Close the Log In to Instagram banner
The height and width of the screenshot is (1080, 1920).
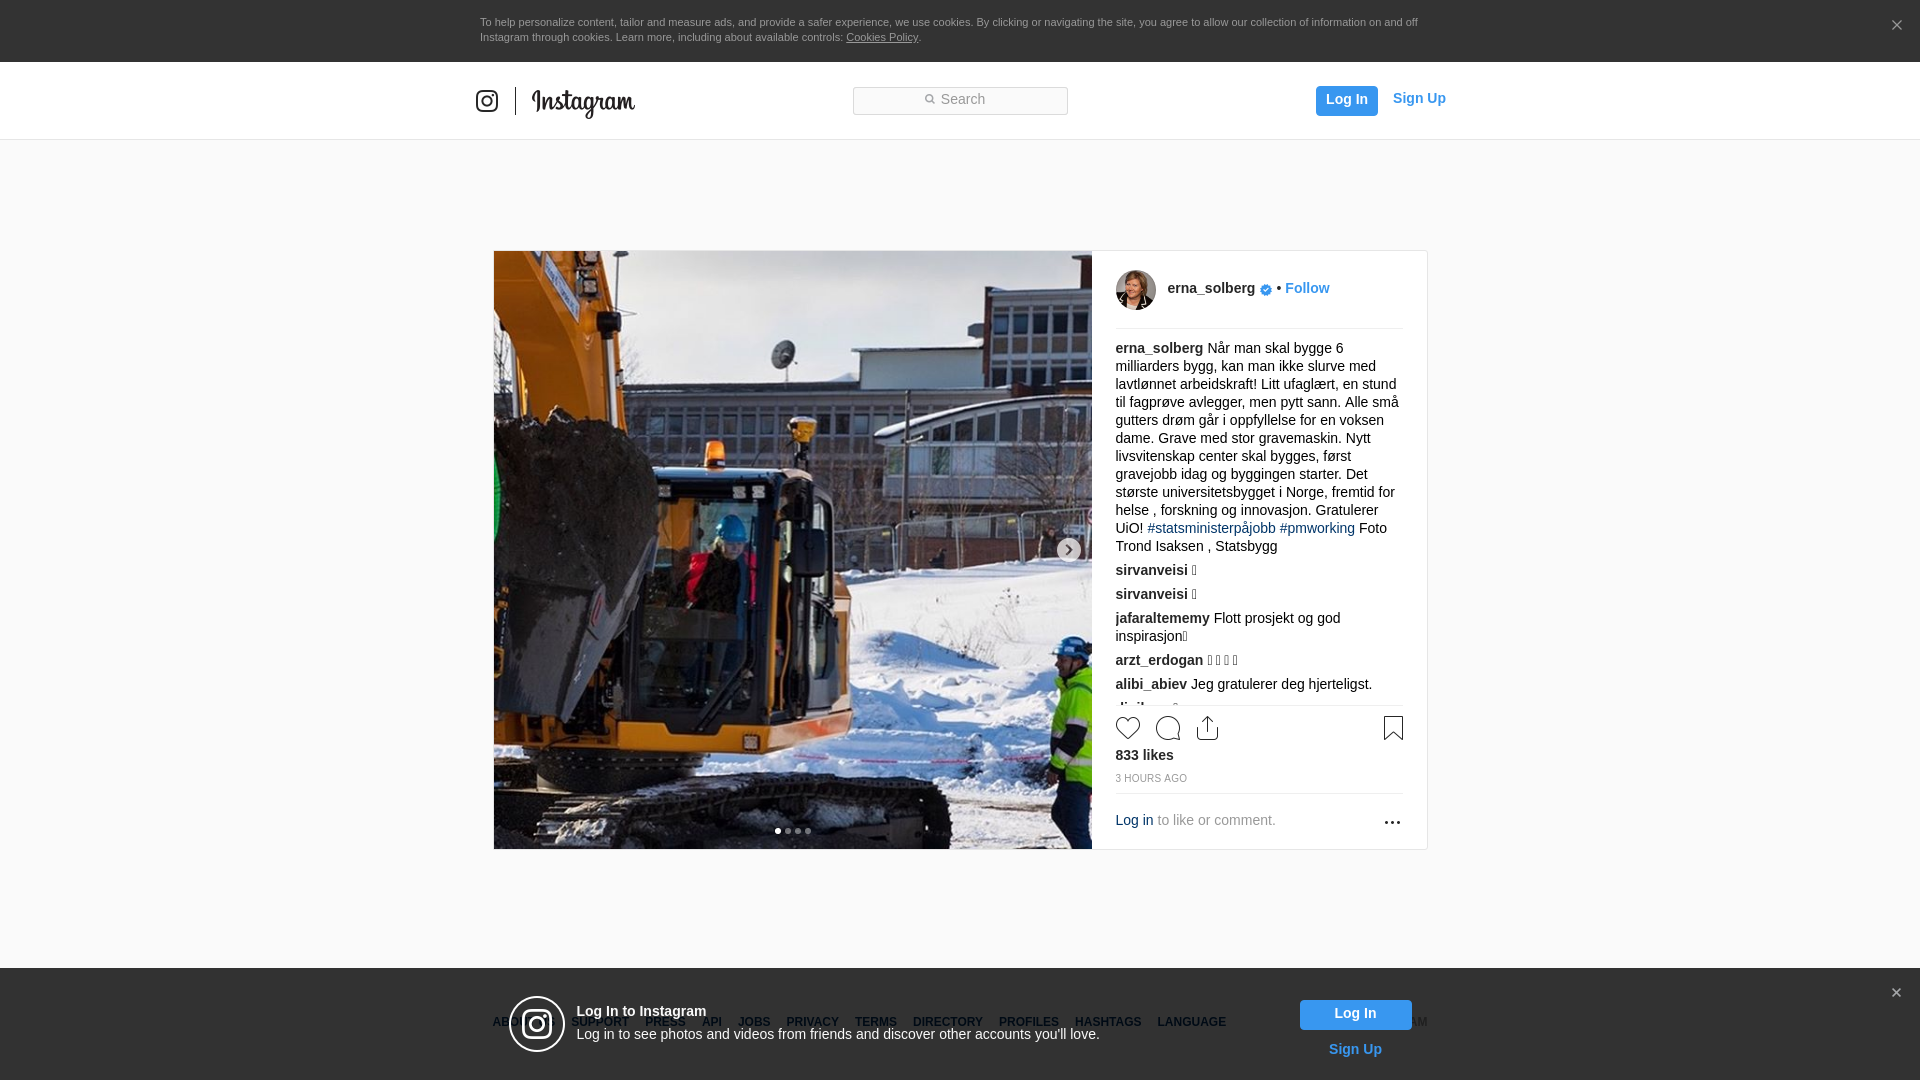click(1896, 993)
